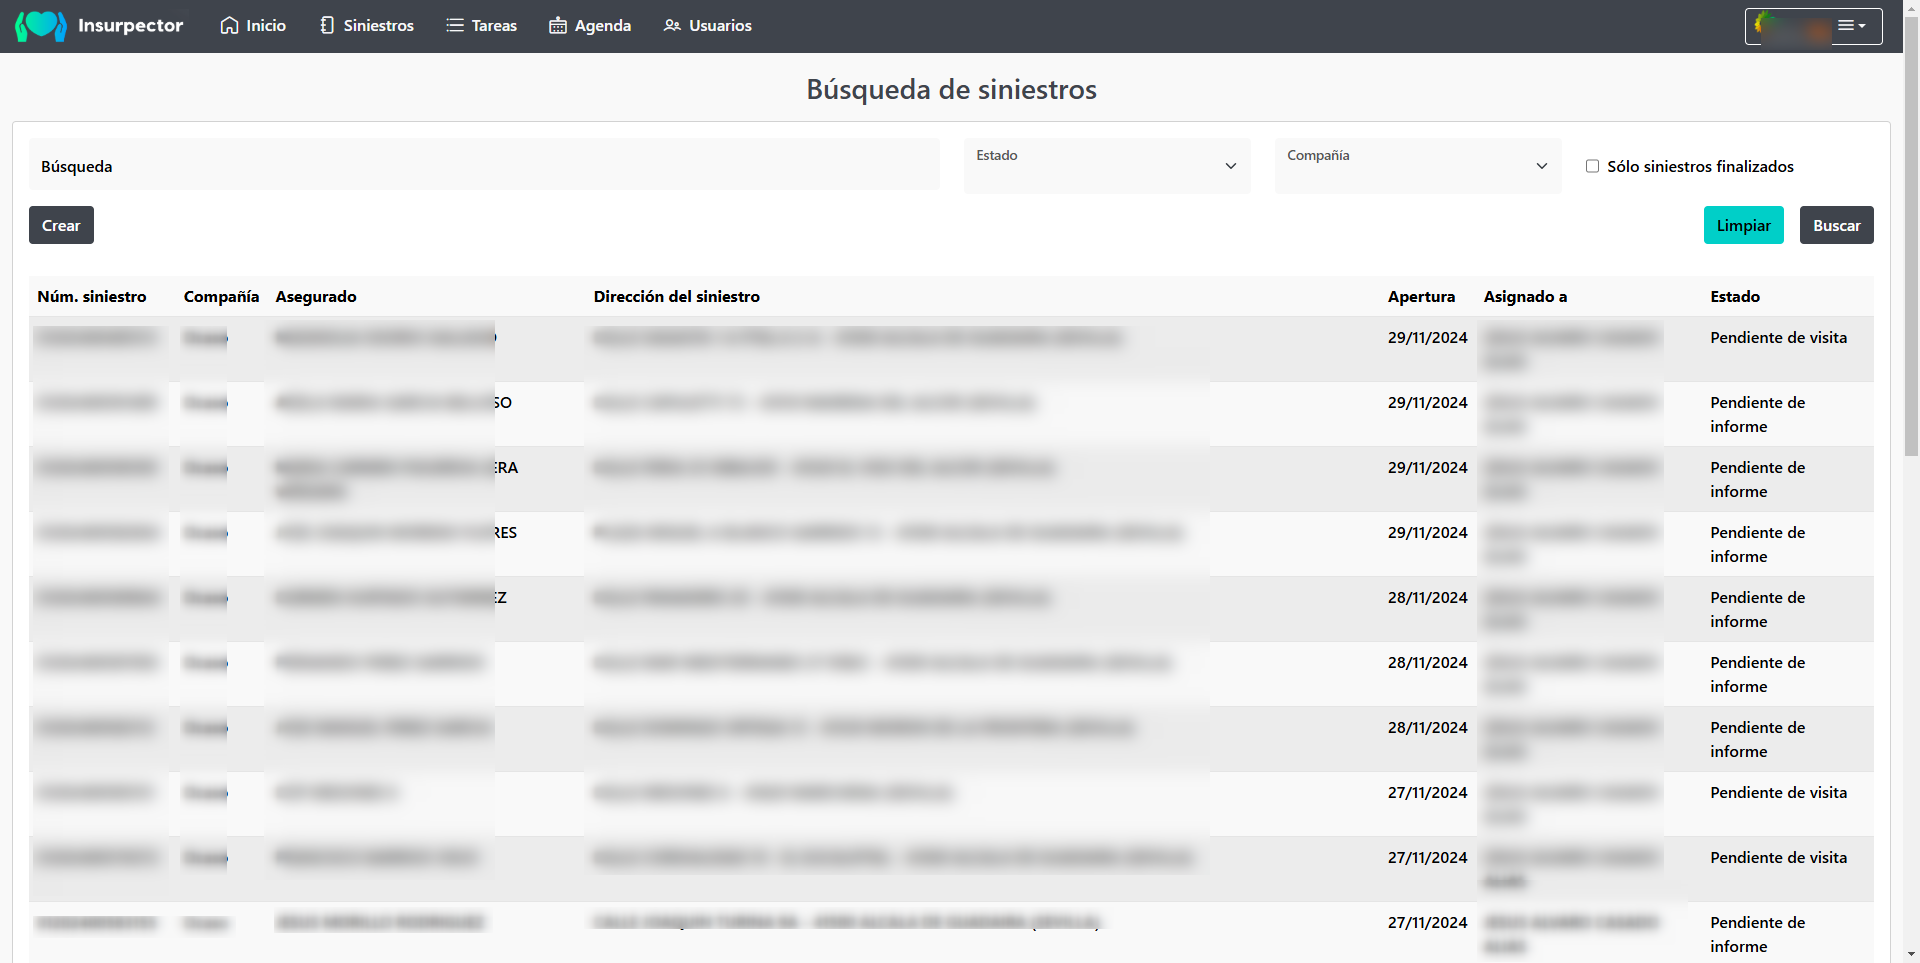Click the Insurpector heart logo
The height and width of the screenshot is (963, 1920).
click(x=41, y=26)
